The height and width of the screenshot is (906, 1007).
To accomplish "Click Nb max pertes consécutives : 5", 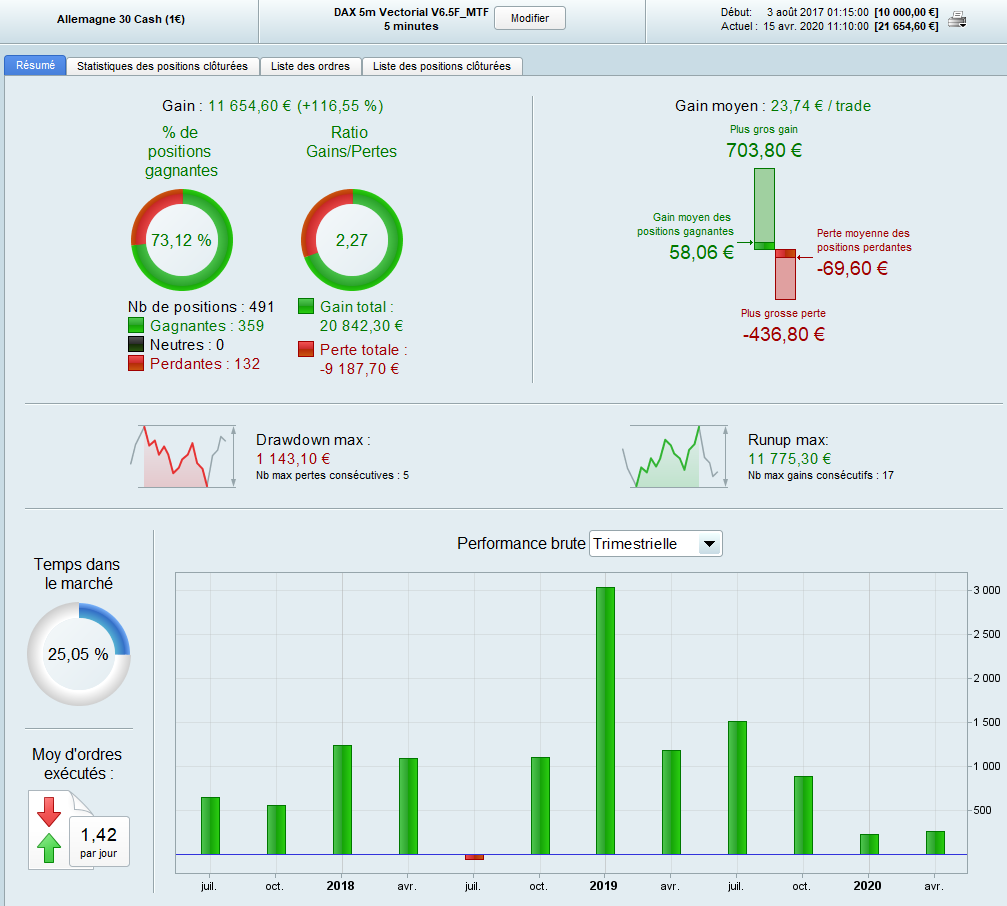I will click(332, 475).
